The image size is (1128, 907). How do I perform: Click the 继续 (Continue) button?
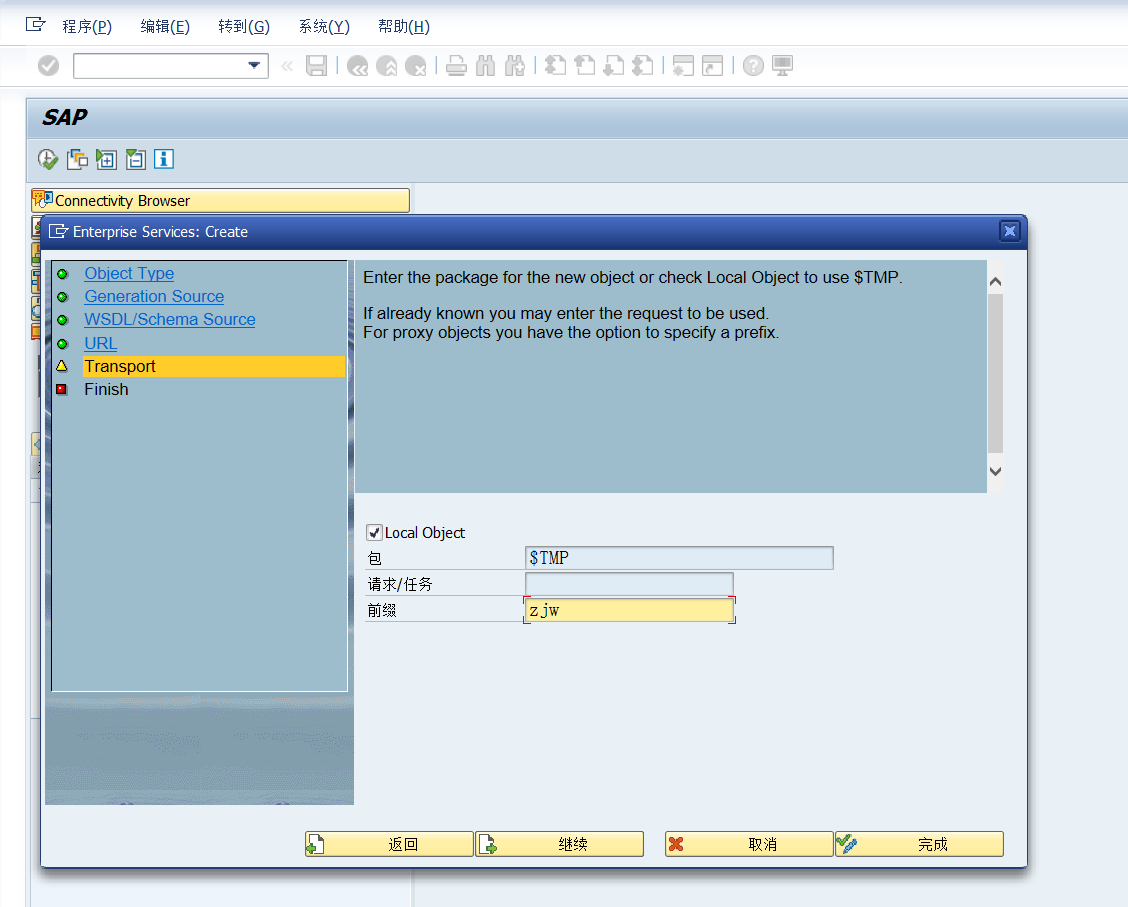point(560,844)
